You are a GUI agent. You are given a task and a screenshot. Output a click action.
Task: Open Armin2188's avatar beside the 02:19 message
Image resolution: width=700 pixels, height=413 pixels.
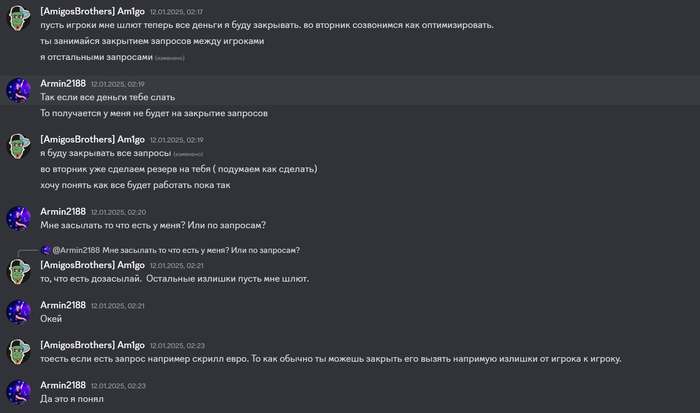(18, 91)
